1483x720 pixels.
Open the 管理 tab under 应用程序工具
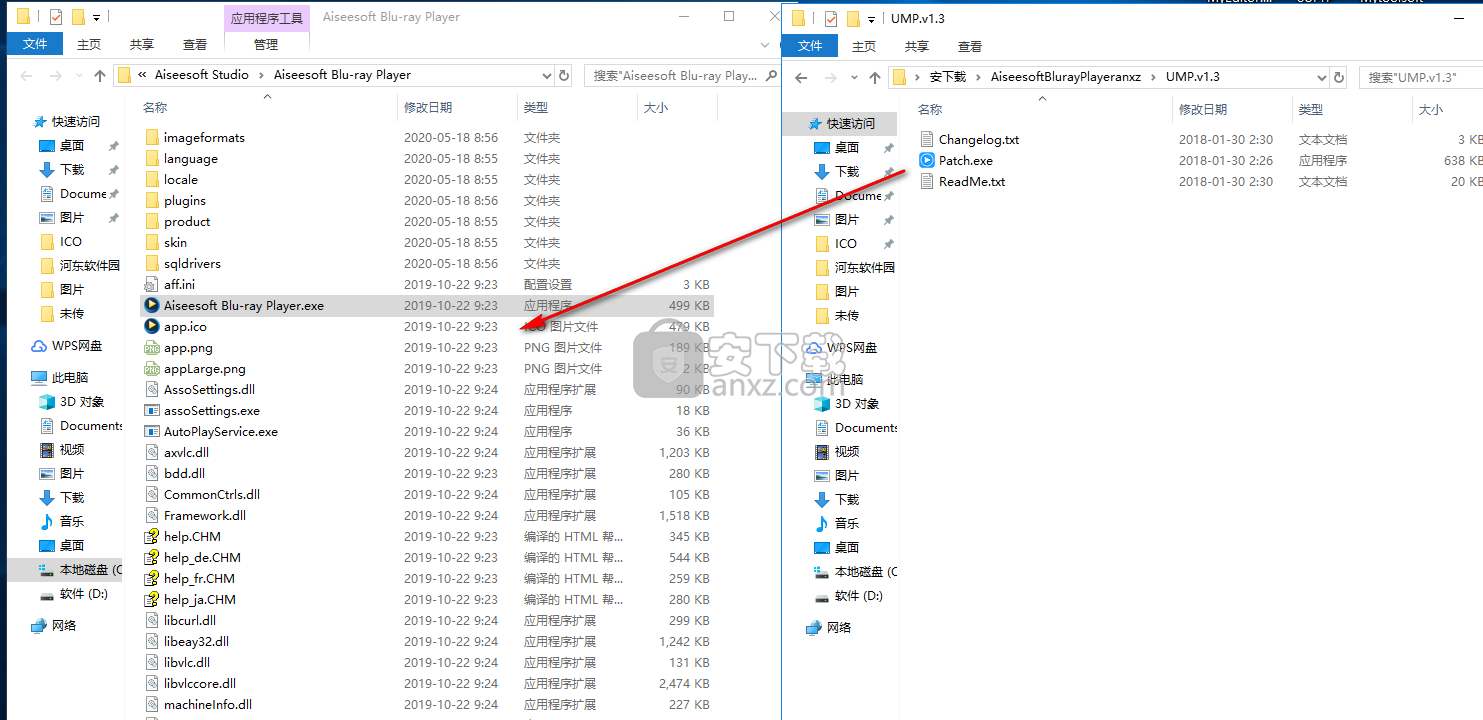266,44
